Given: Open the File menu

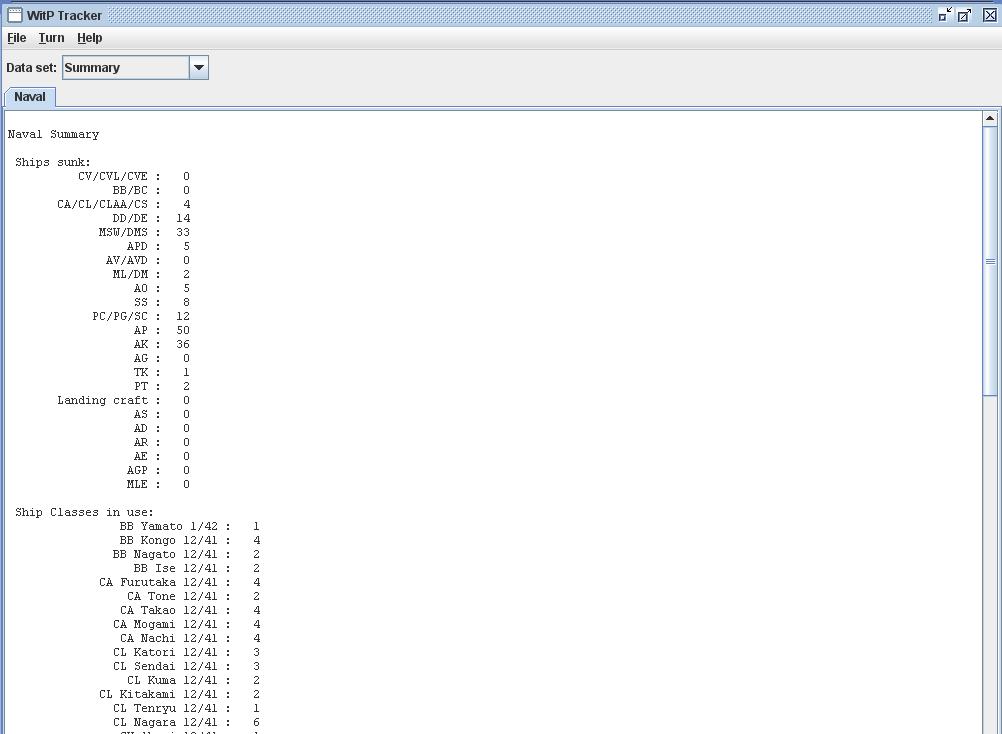Looking at the screenshot, I should [x=17, y=38].
